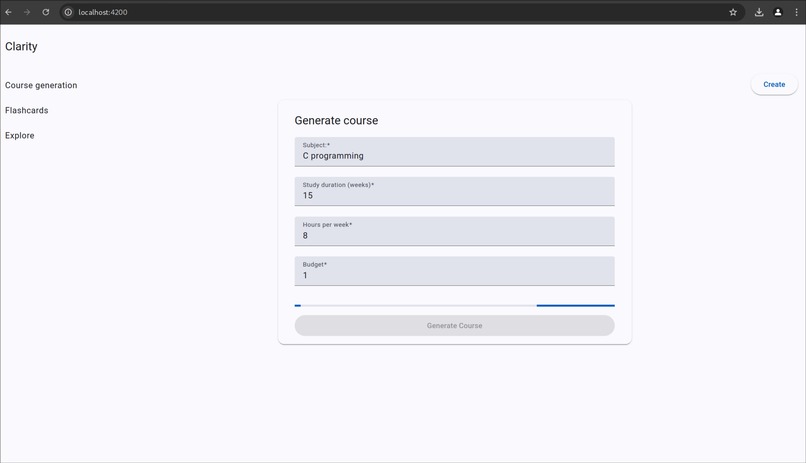Click the browser forward arrow
Image resolution: width=806 pixels, height=463 pixels.
tap(27, 12)
